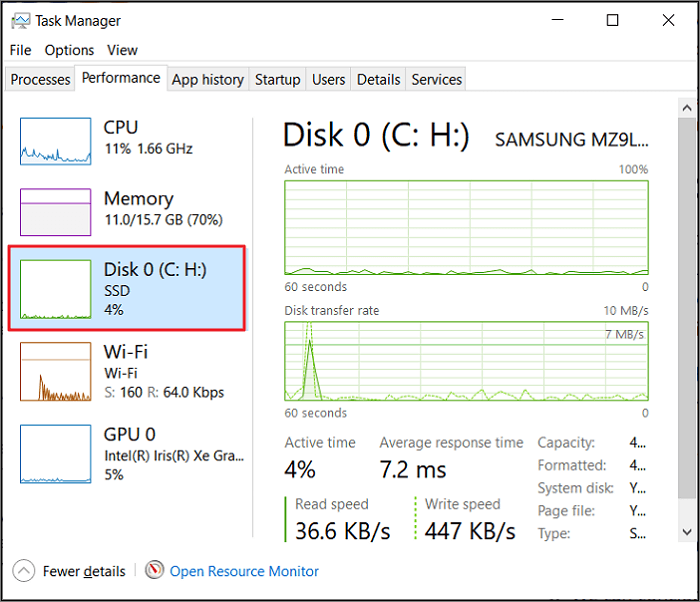Screen dimensions: 700x602
Task: Click the Disk transfer rate graph
Action: tap(466, 361)
